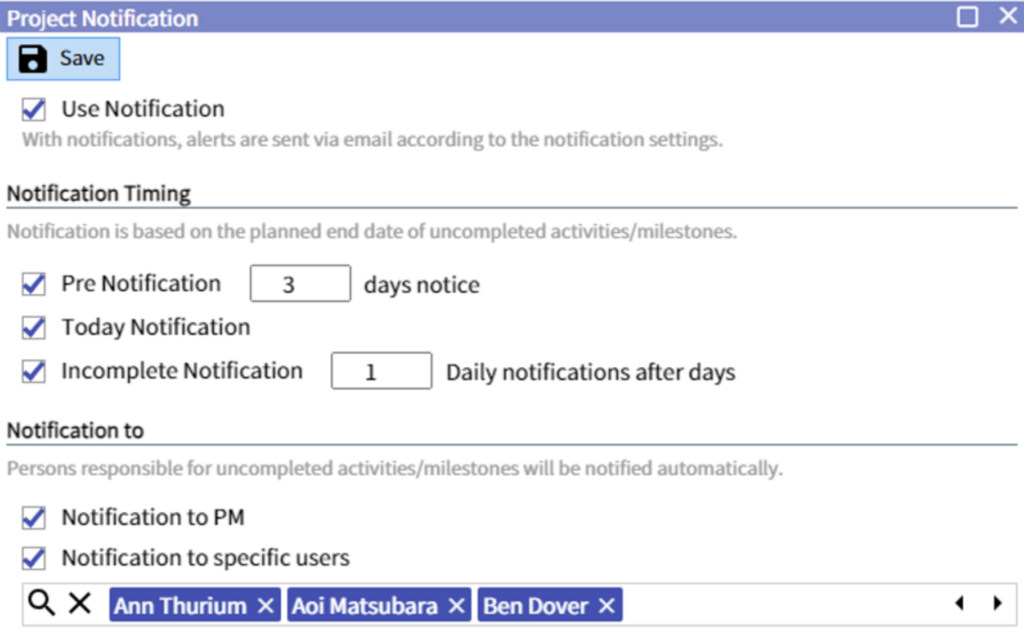Screen dimensions: 1024x631
Task: Uncheck Notification to PM
Action: click(33, 517)
